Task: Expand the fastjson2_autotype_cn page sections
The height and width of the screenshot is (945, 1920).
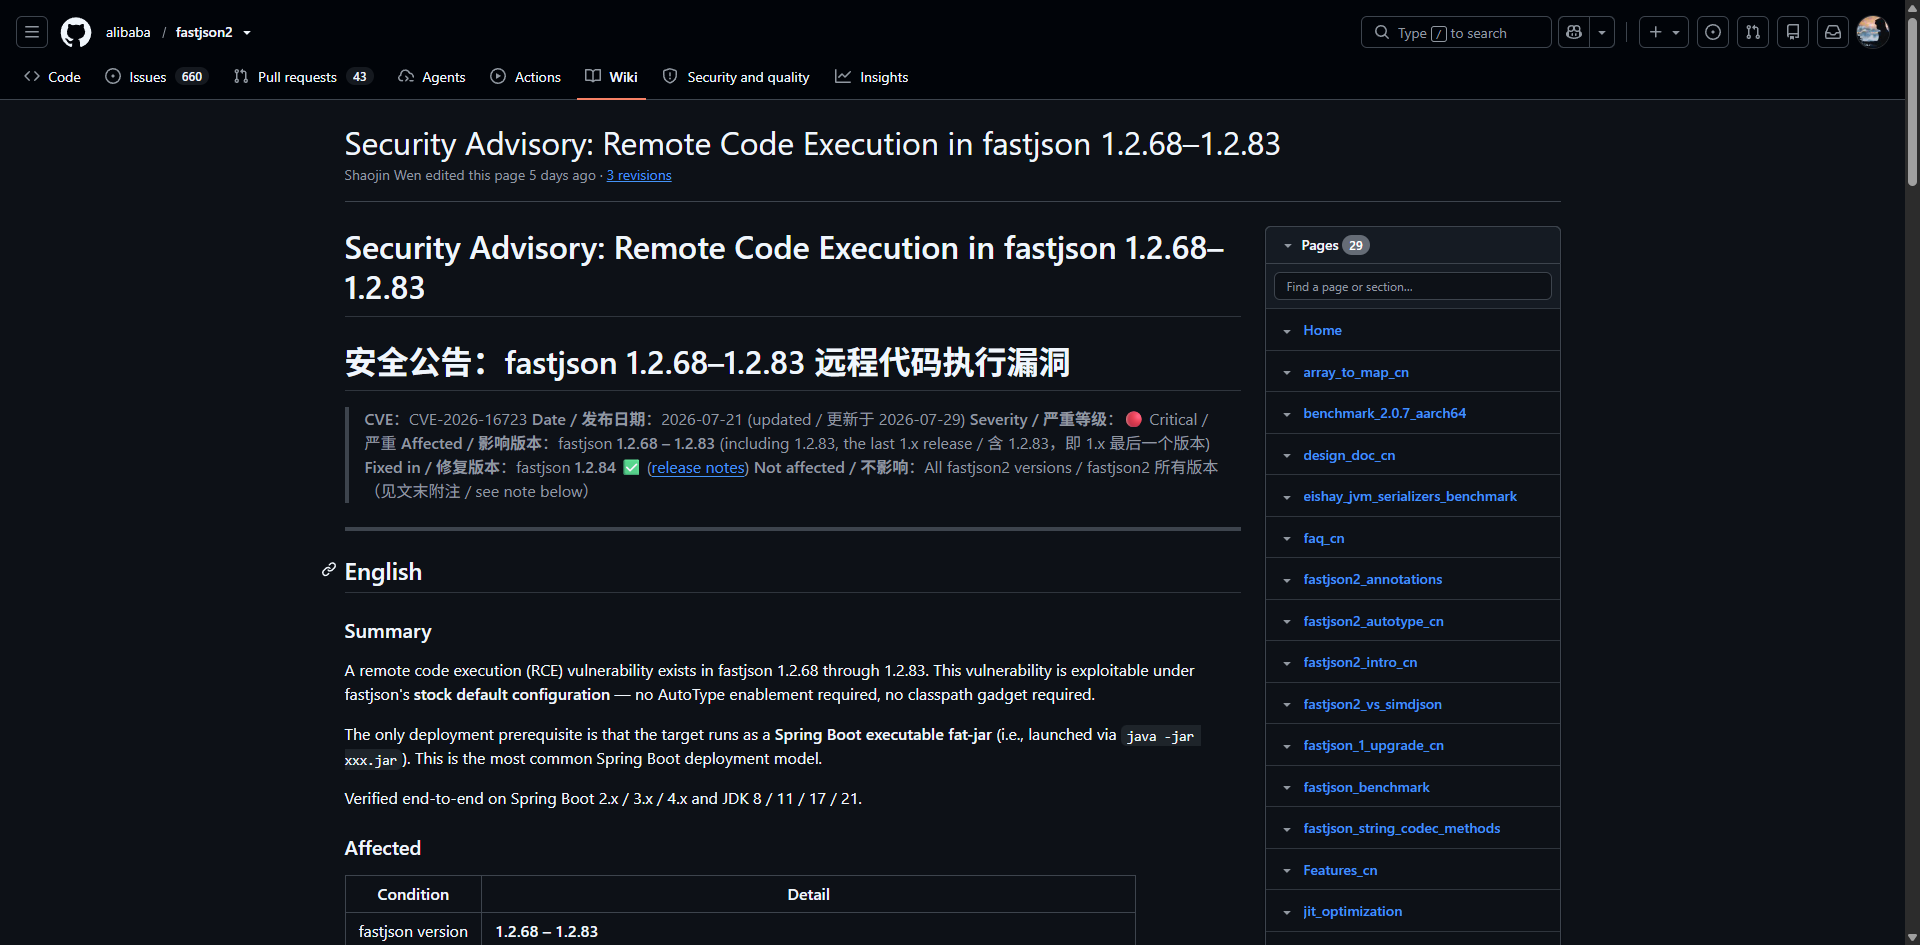Action: click(1287, 622)
